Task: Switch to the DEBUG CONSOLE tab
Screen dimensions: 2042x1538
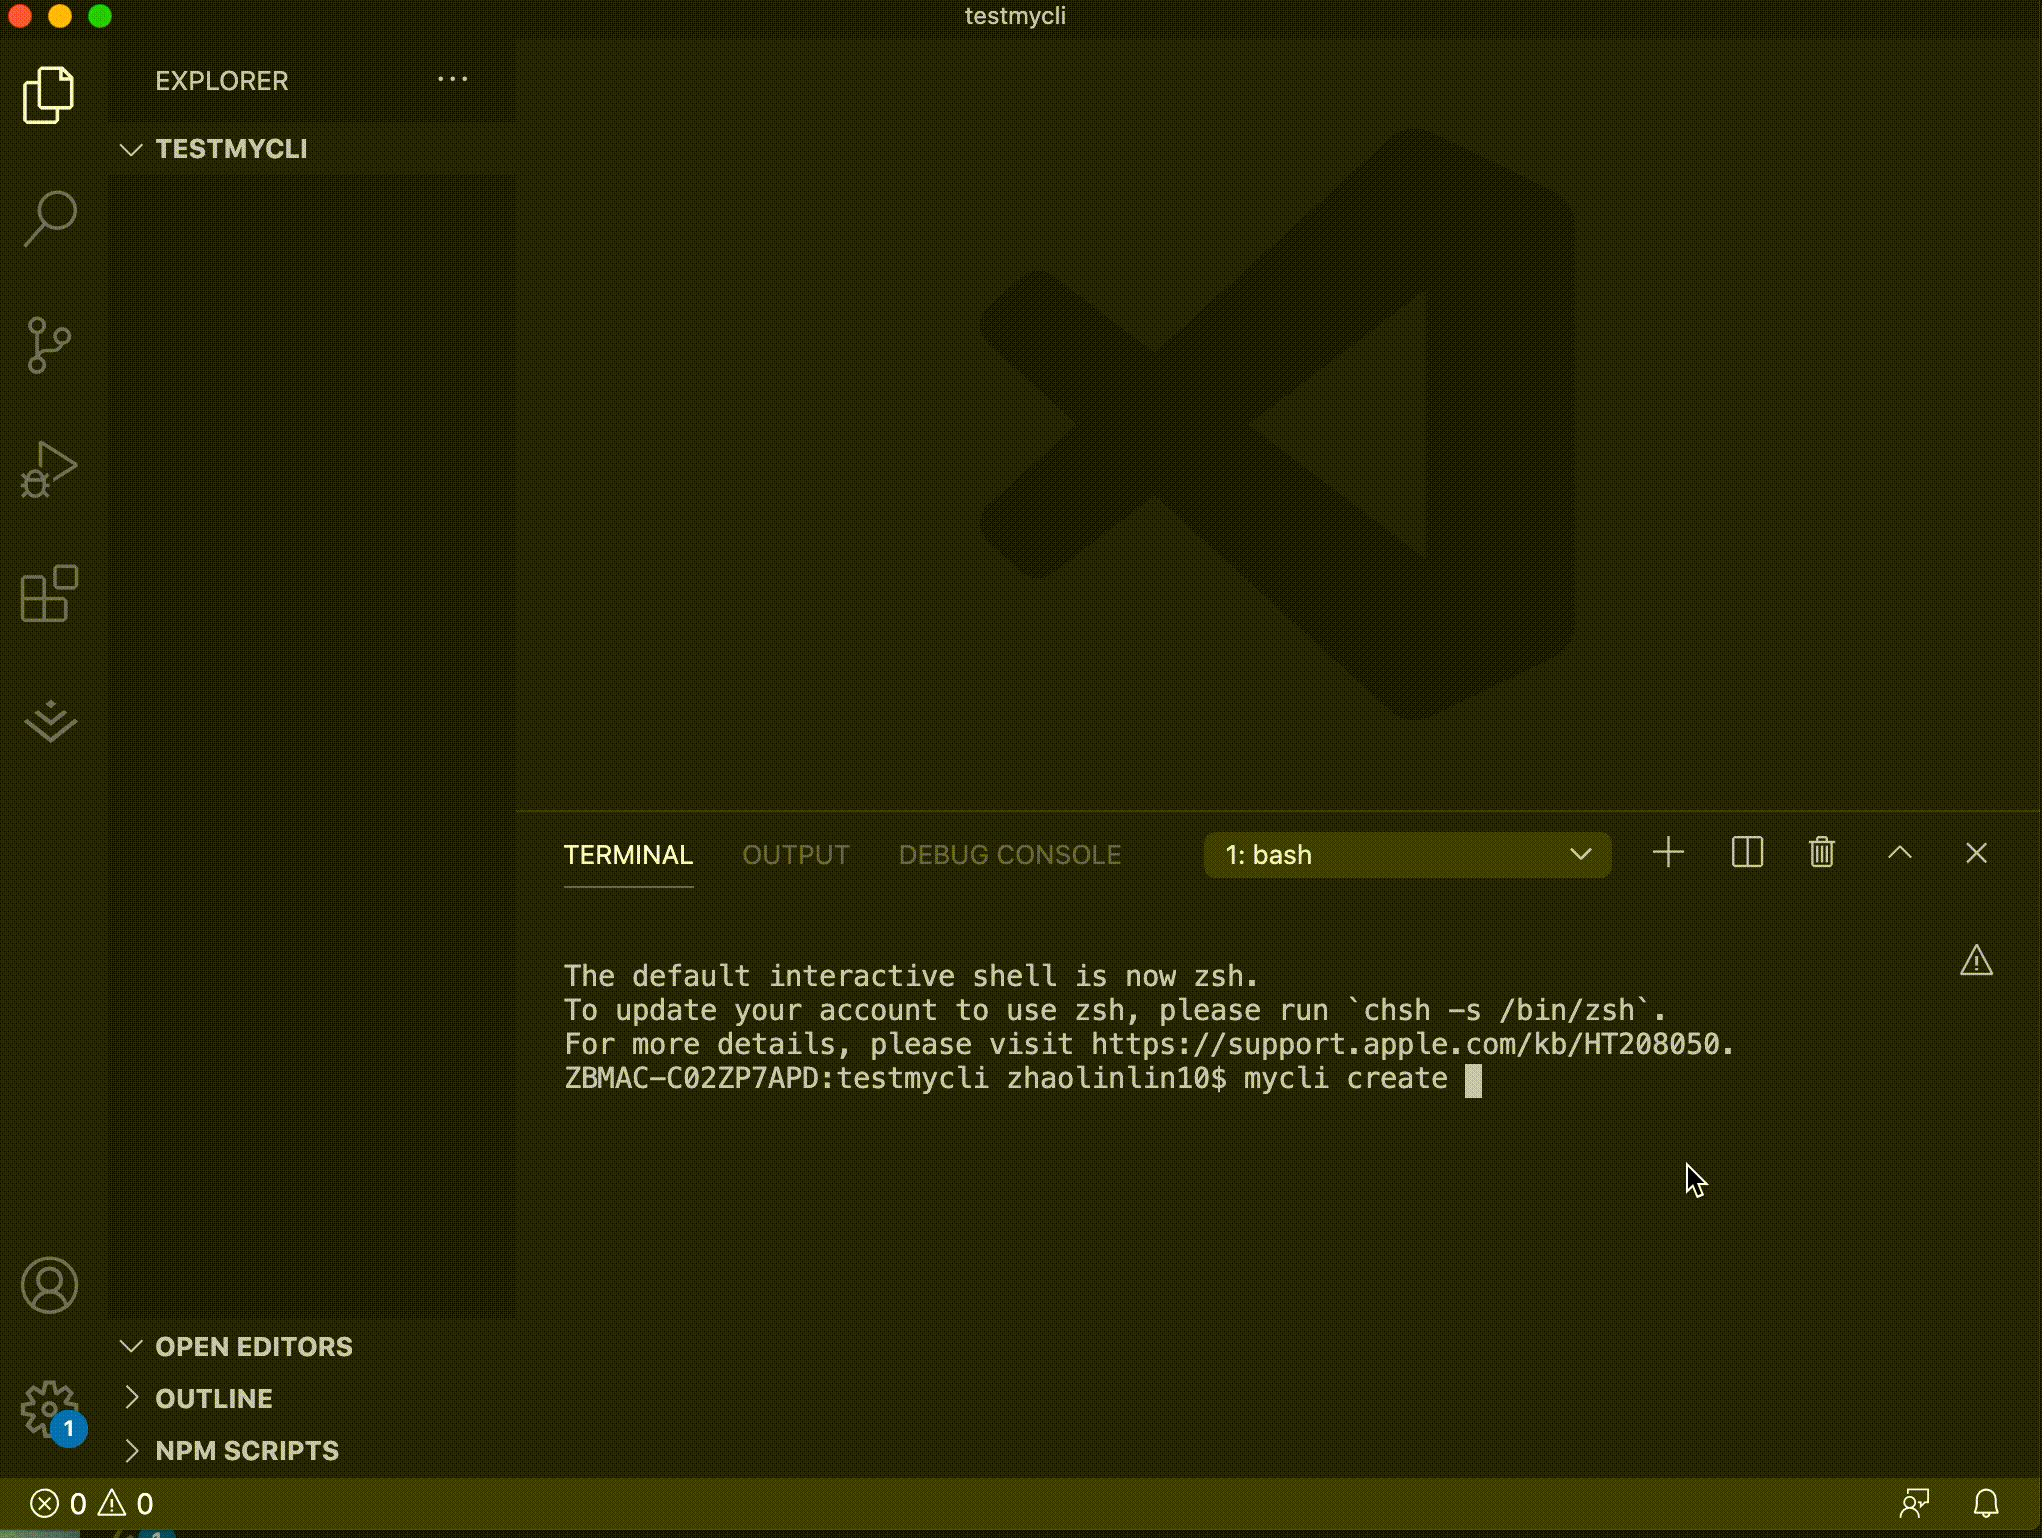Action: [x=1010, y=855]
